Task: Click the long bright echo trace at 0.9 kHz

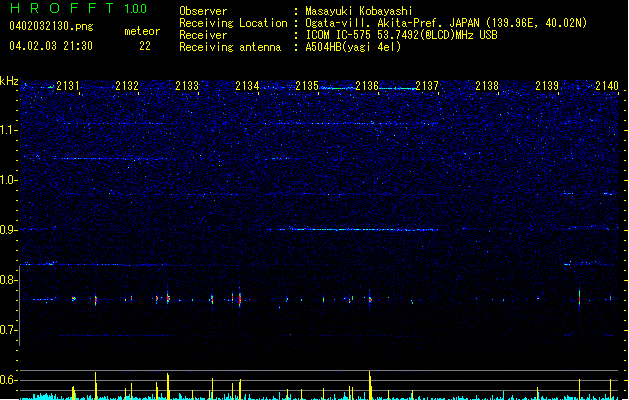Action: point(353,229)
